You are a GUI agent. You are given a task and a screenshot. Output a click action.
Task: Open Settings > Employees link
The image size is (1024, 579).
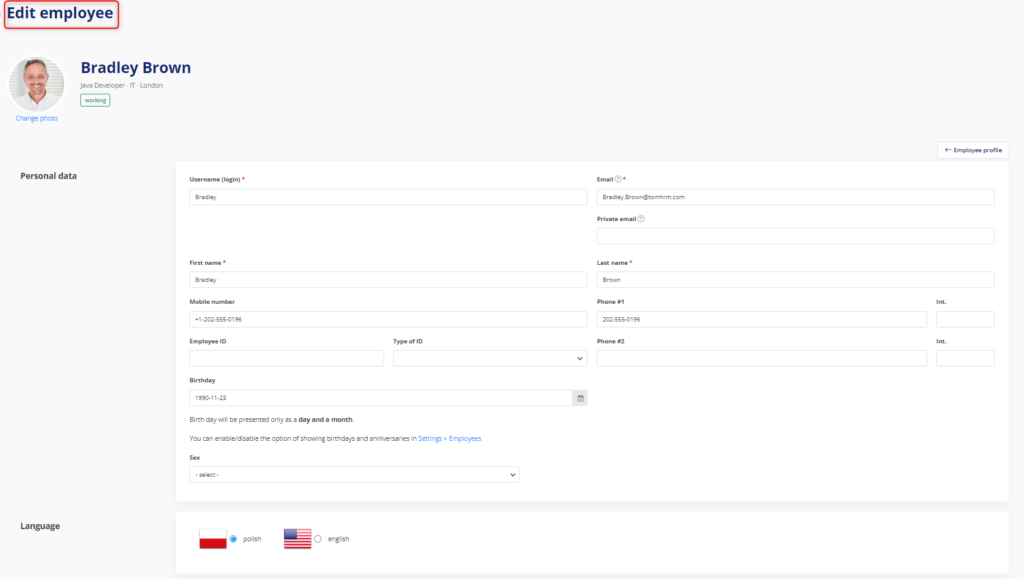[x=450, y=438]
